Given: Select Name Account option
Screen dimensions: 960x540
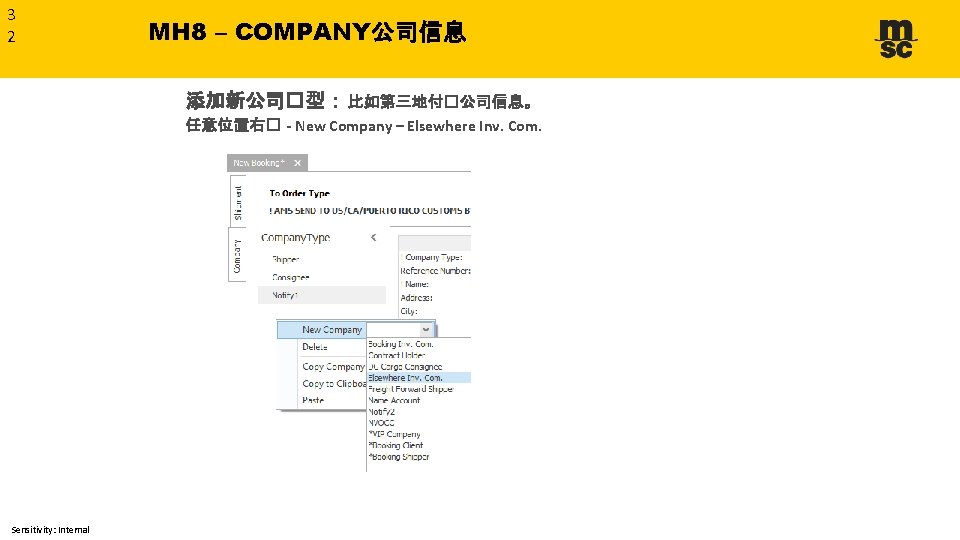Looking at the screenshot, I should coord(394,400).
